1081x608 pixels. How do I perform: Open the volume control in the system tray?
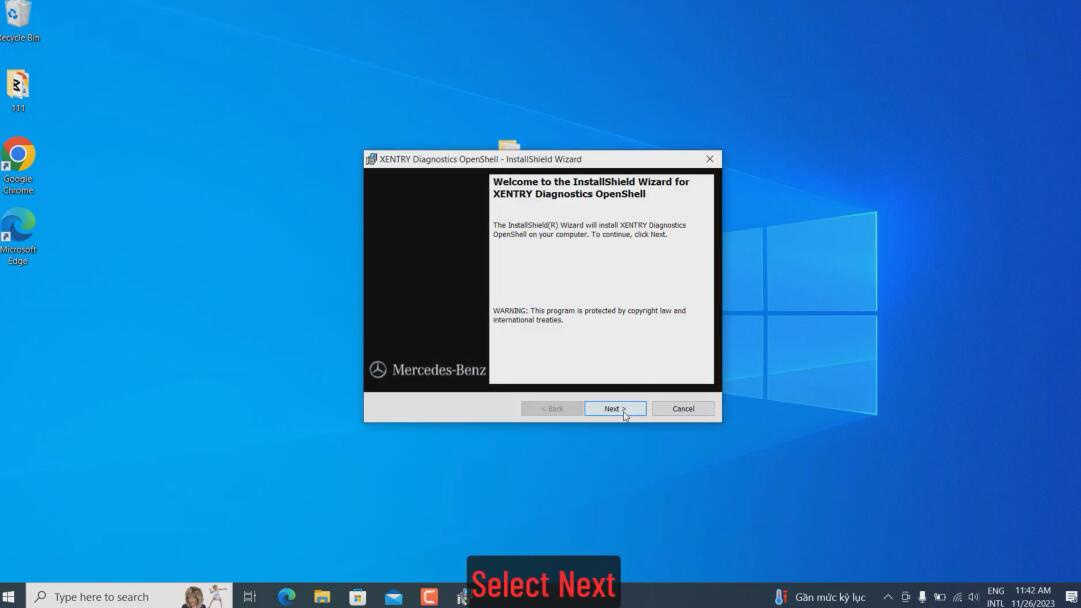[973, 597]
